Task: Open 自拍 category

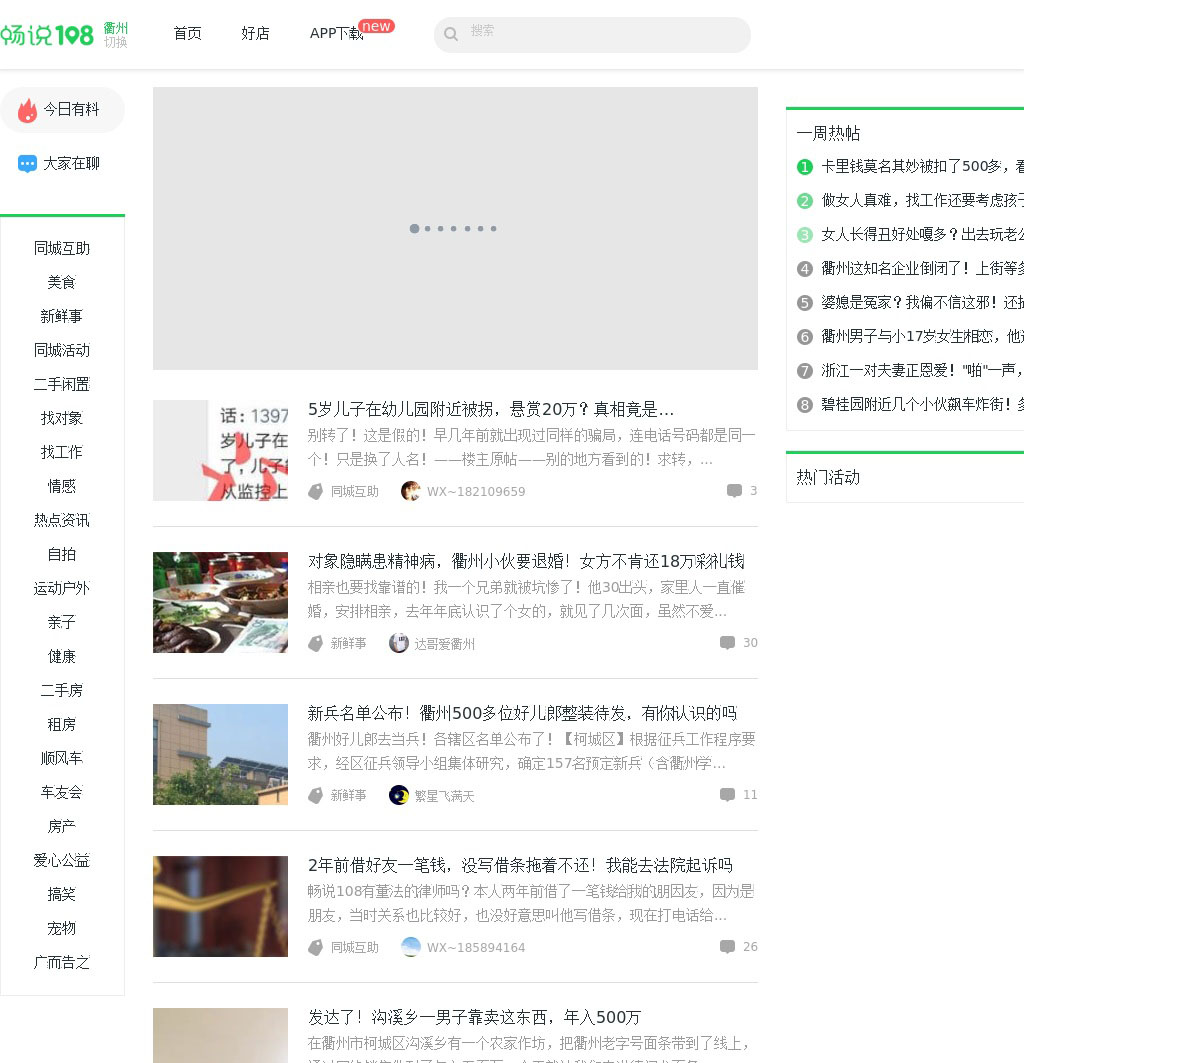Action: coord(62,554)
